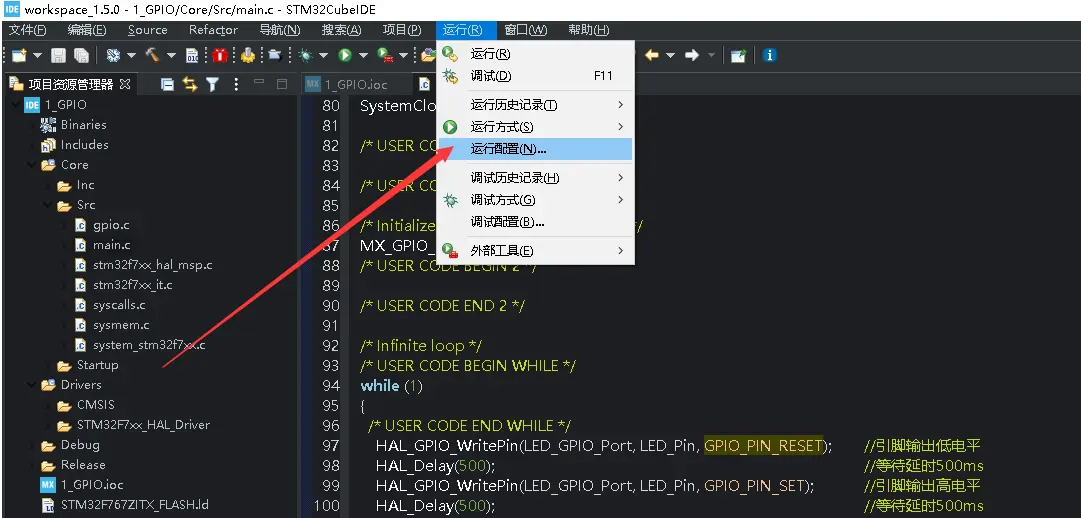Open the Source menu
The width and height of the screenshot is (1081, 518).
(148, 30)
